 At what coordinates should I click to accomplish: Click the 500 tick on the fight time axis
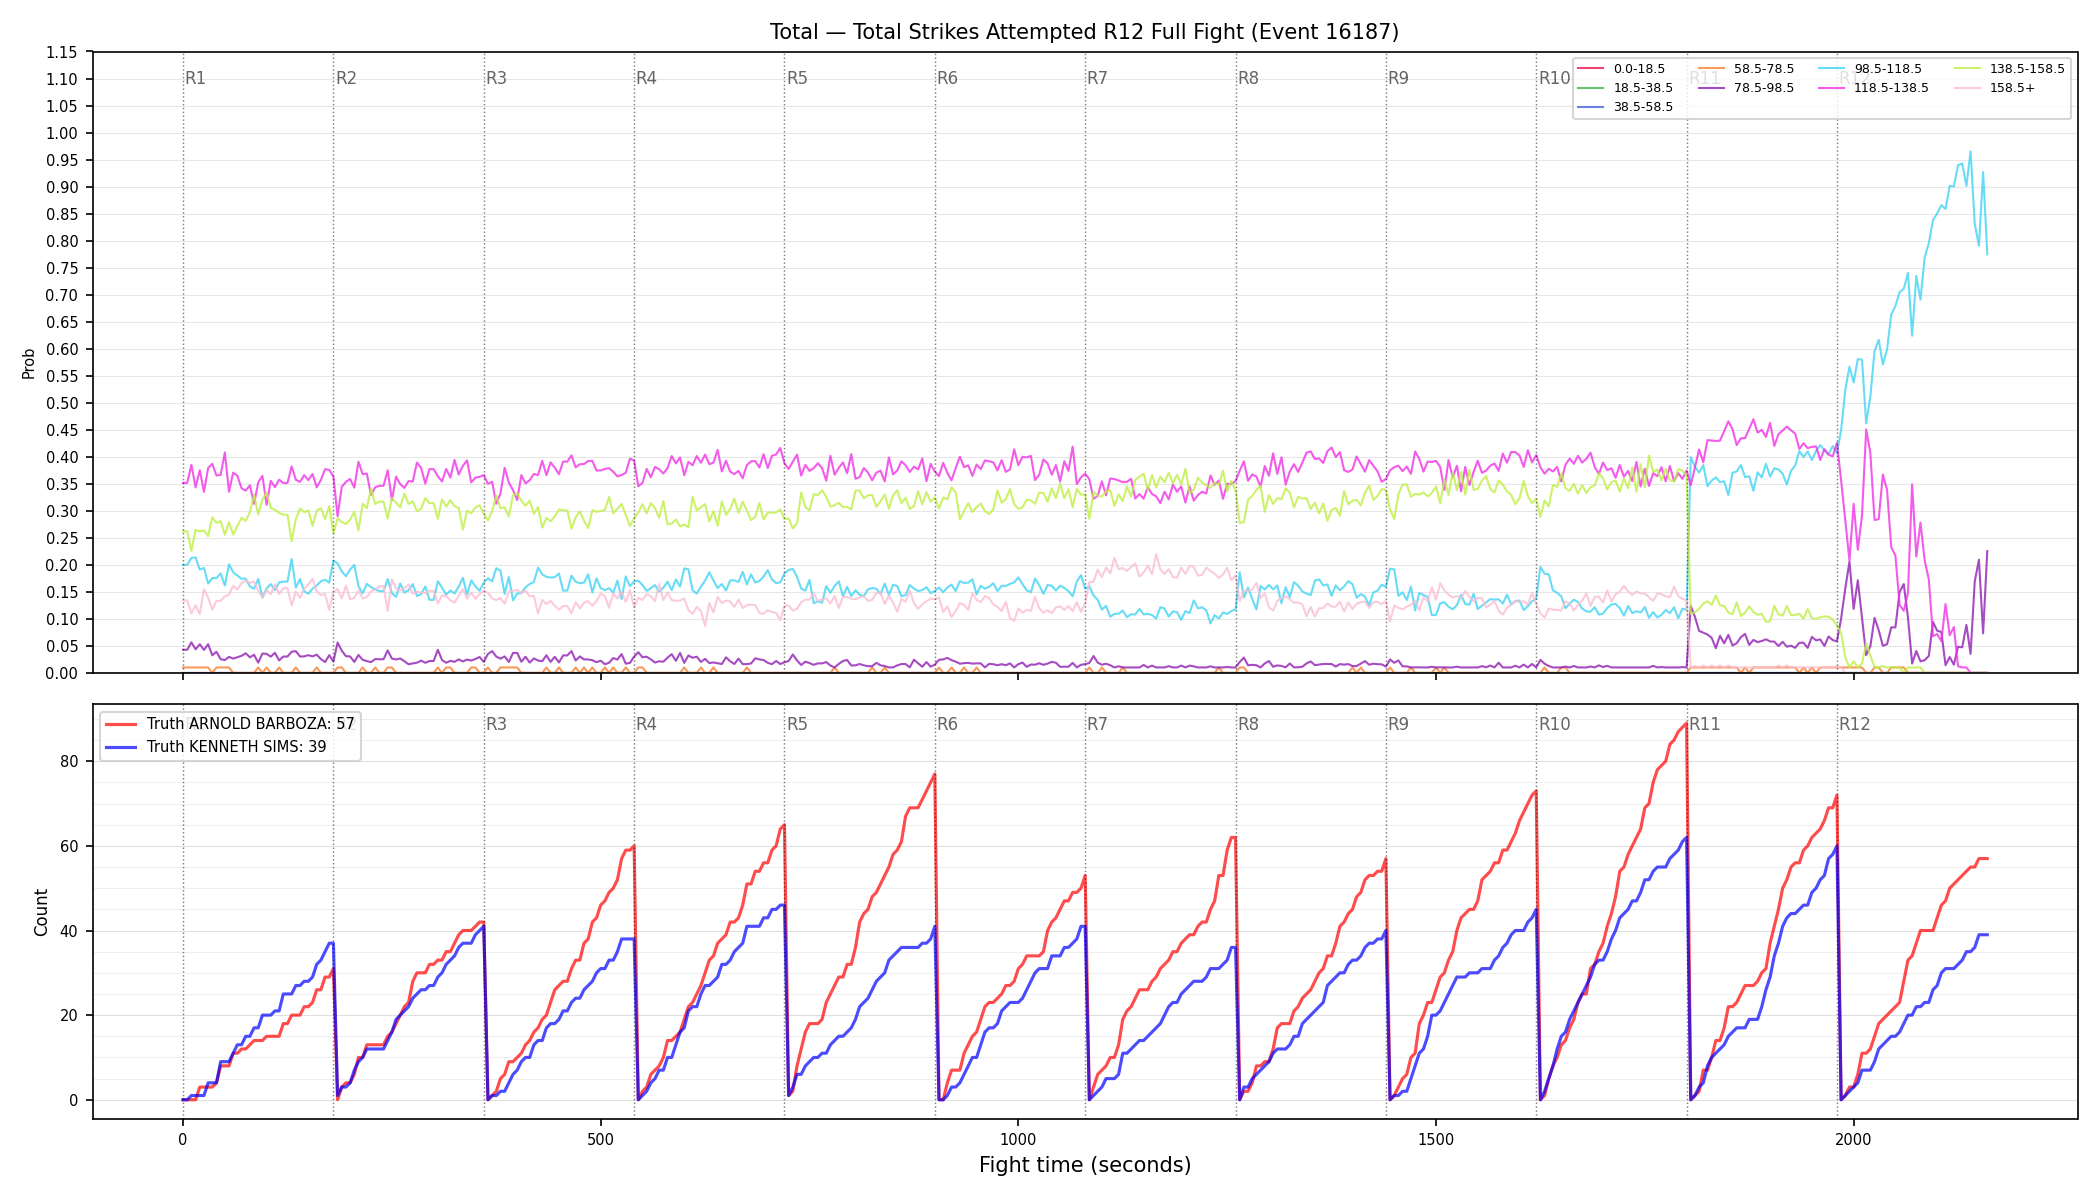pyautogui.click(x=600, y=1139)
